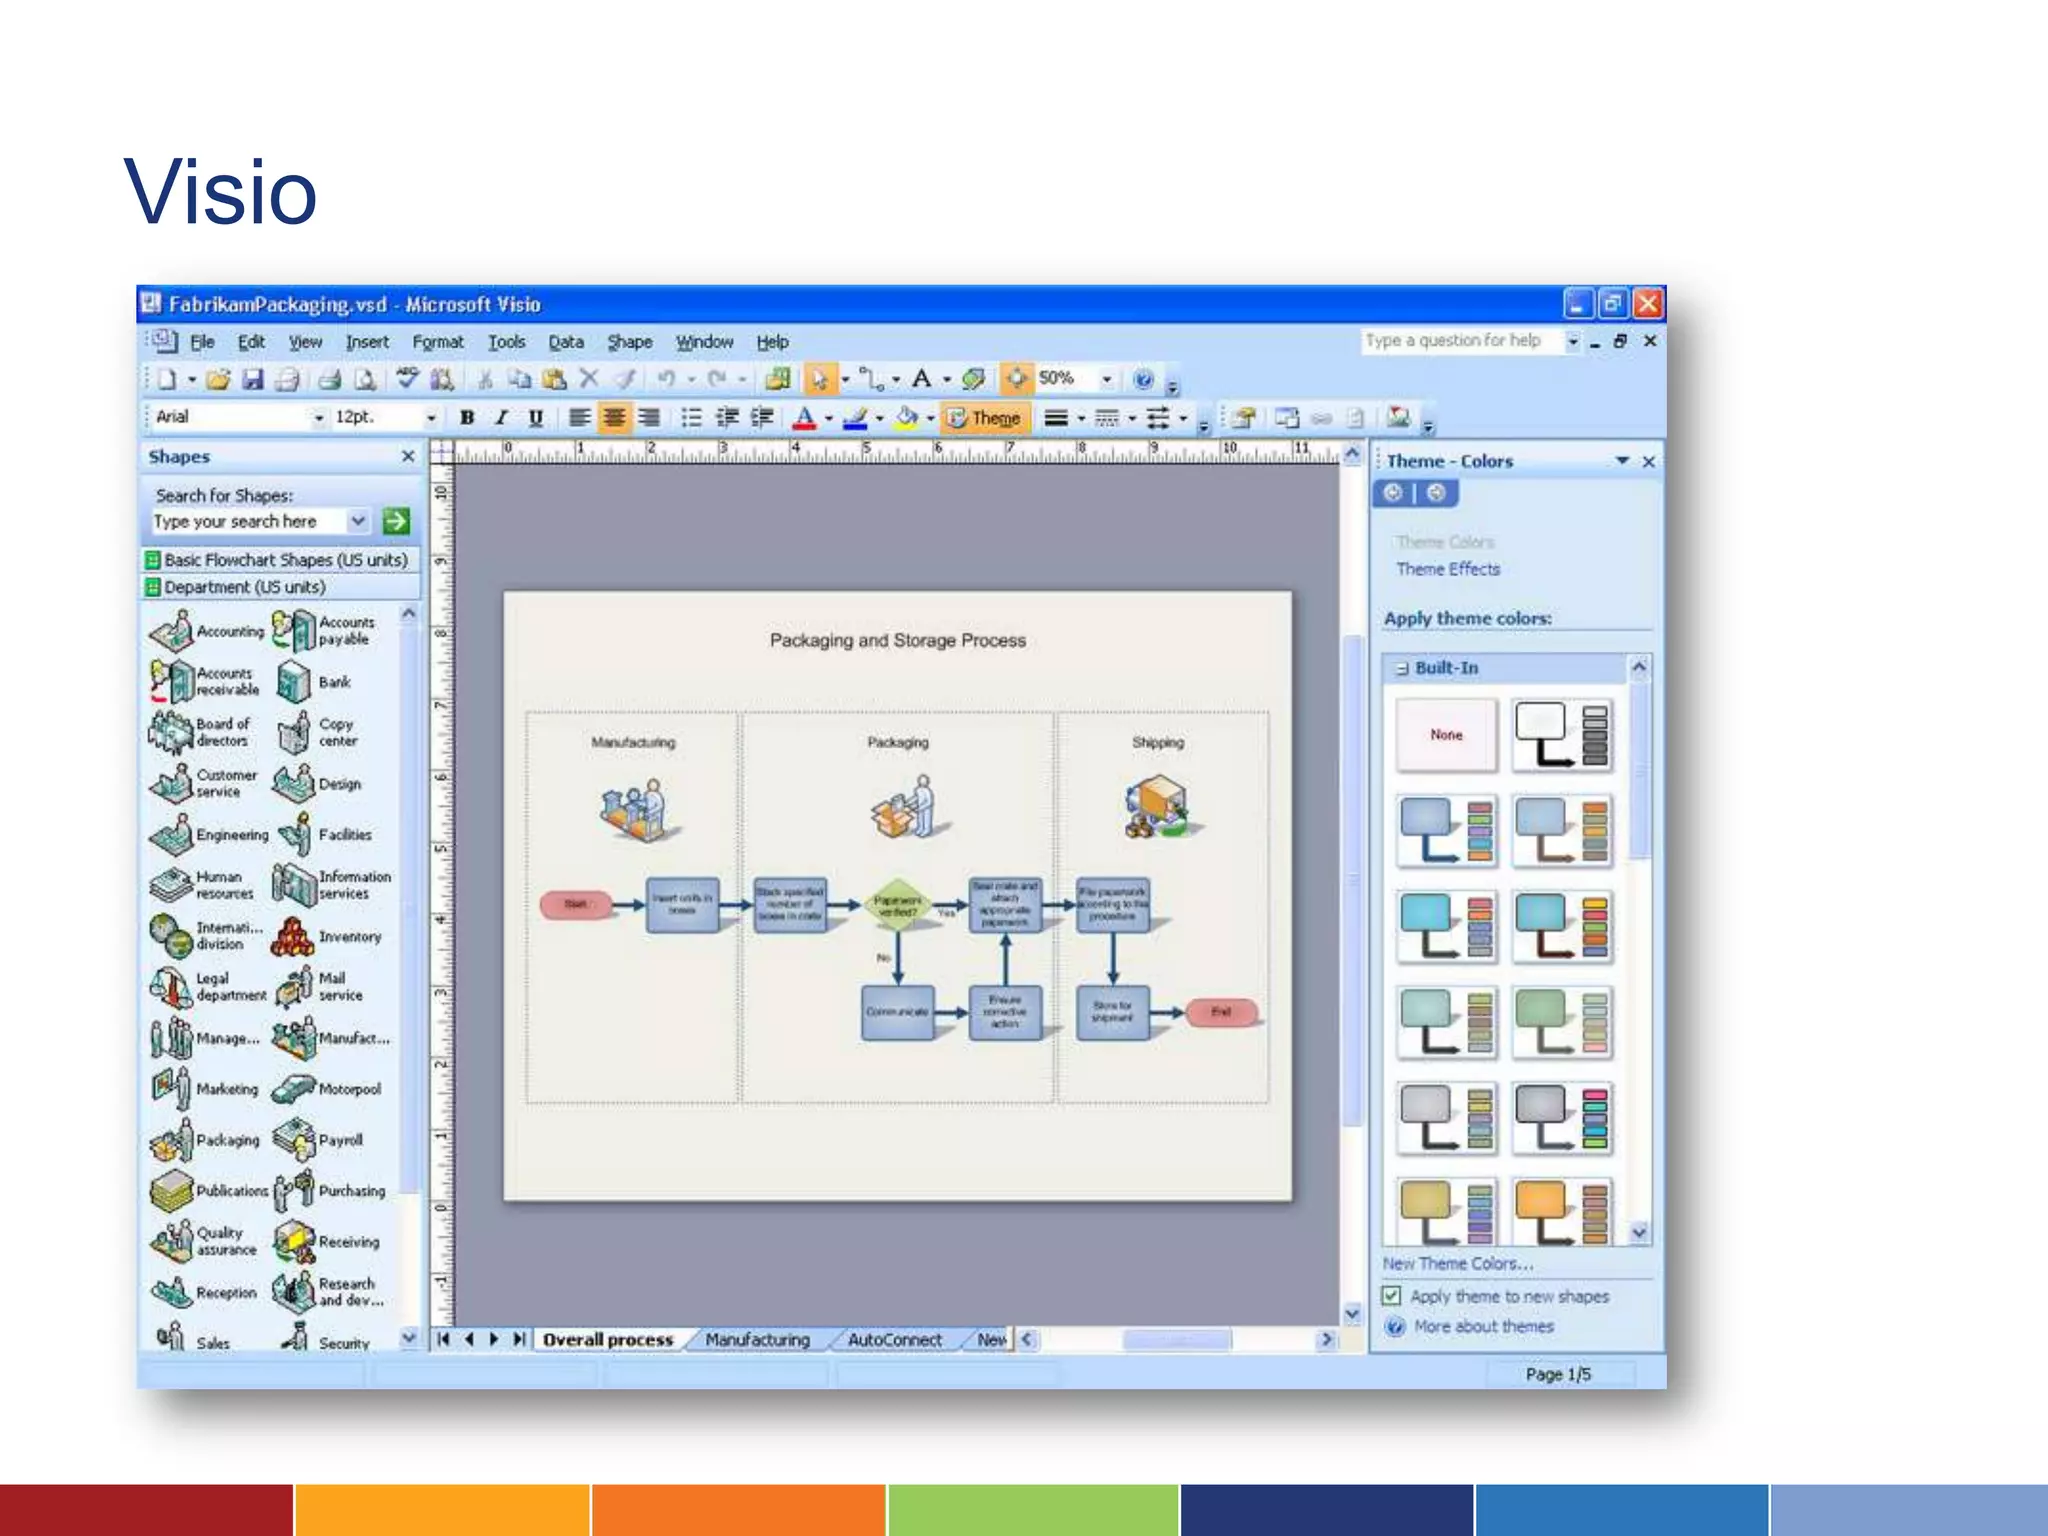Open the Data menu
2048x1536 pixels.
pyautogui.click(x=566, y=342)
